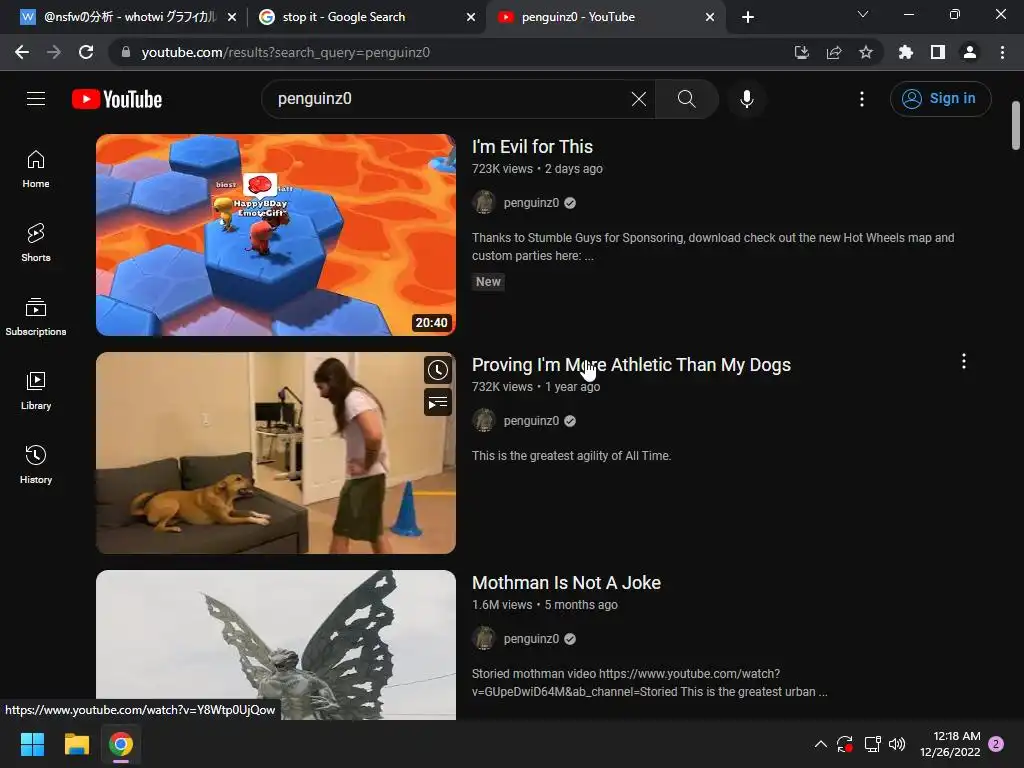
Task: Show hidden tray icons chevron
Action: coord(821,744)
